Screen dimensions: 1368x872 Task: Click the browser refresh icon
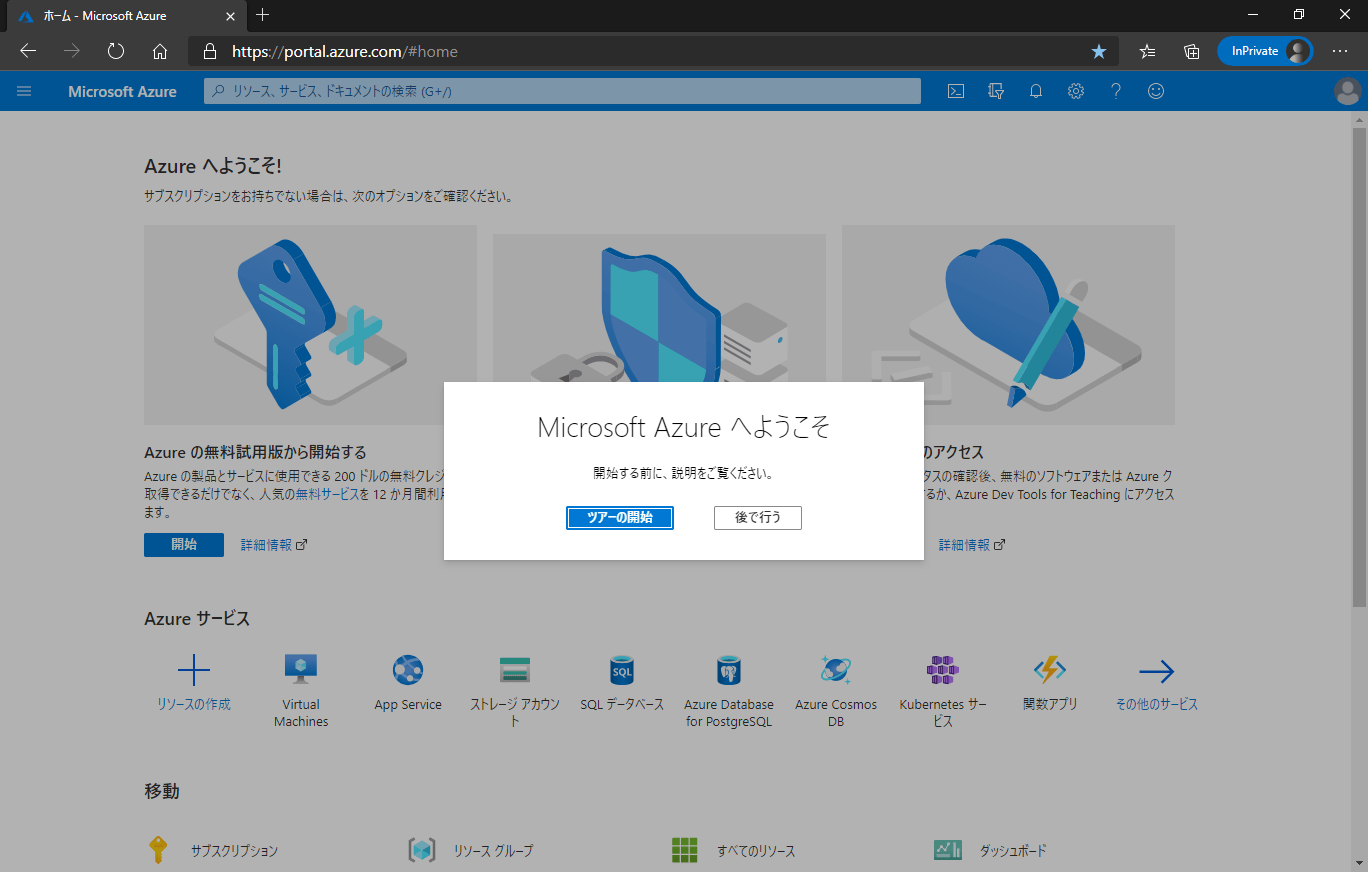116,51
